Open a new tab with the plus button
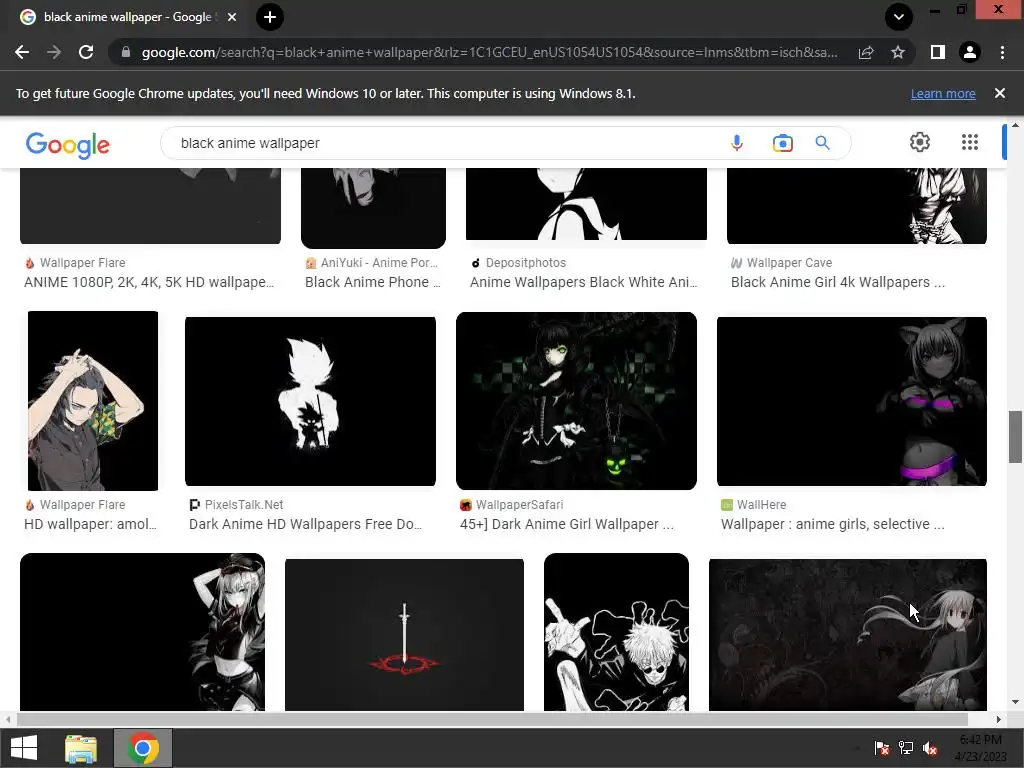The image size is (1024, 768). [270, 17]
